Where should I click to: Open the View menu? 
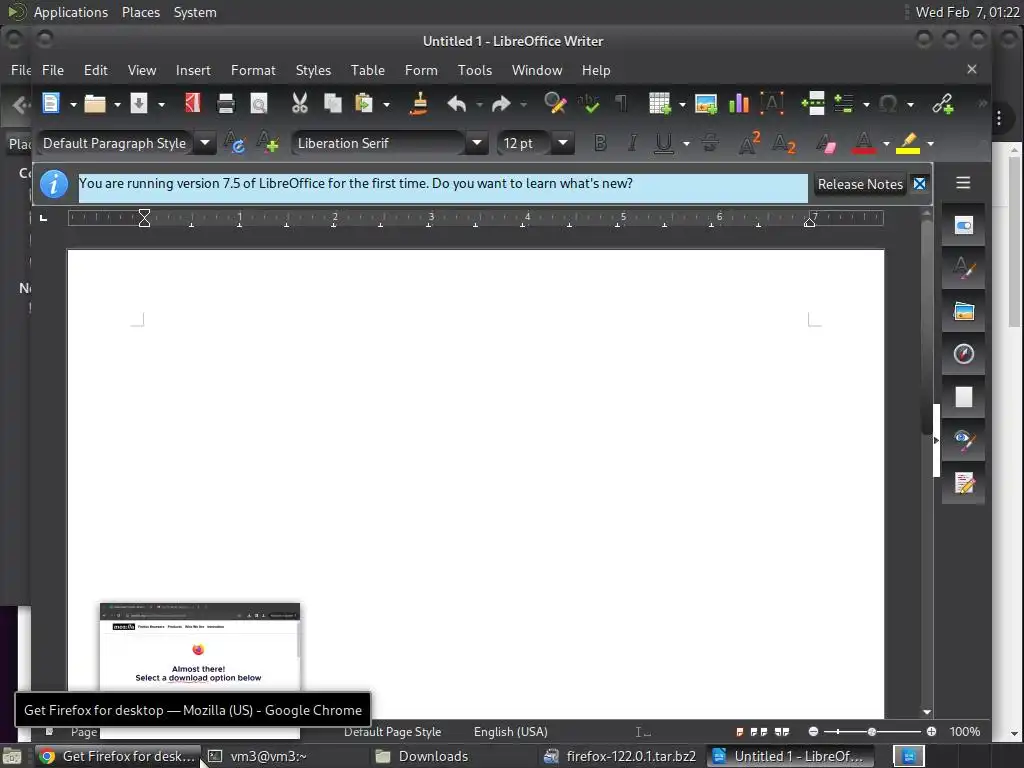pos(142,70)
